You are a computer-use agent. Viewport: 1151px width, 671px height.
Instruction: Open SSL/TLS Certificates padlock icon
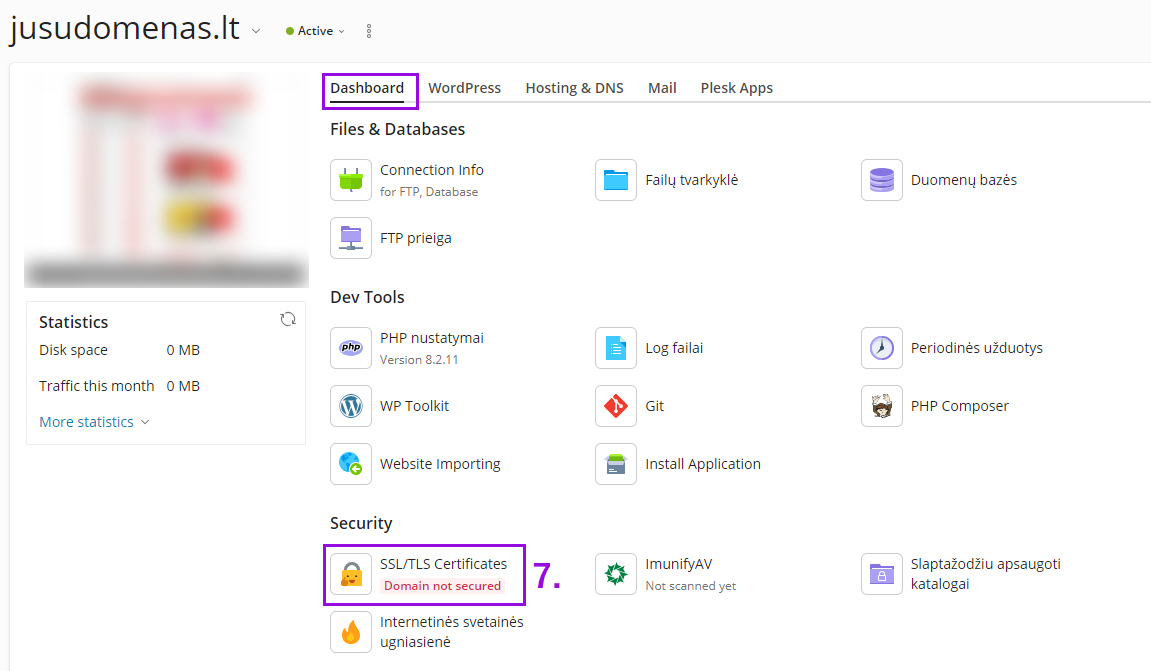click(x=351, y=574)
